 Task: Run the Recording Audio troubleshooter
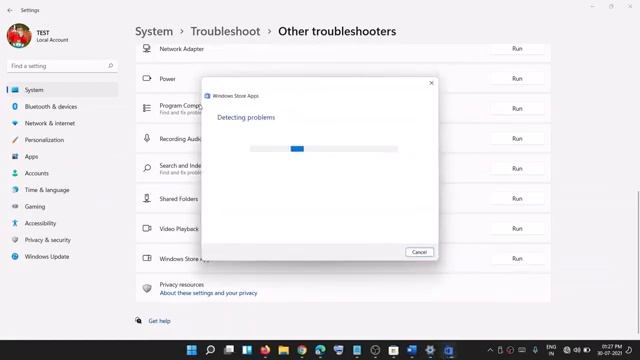[x=517, y=139]
